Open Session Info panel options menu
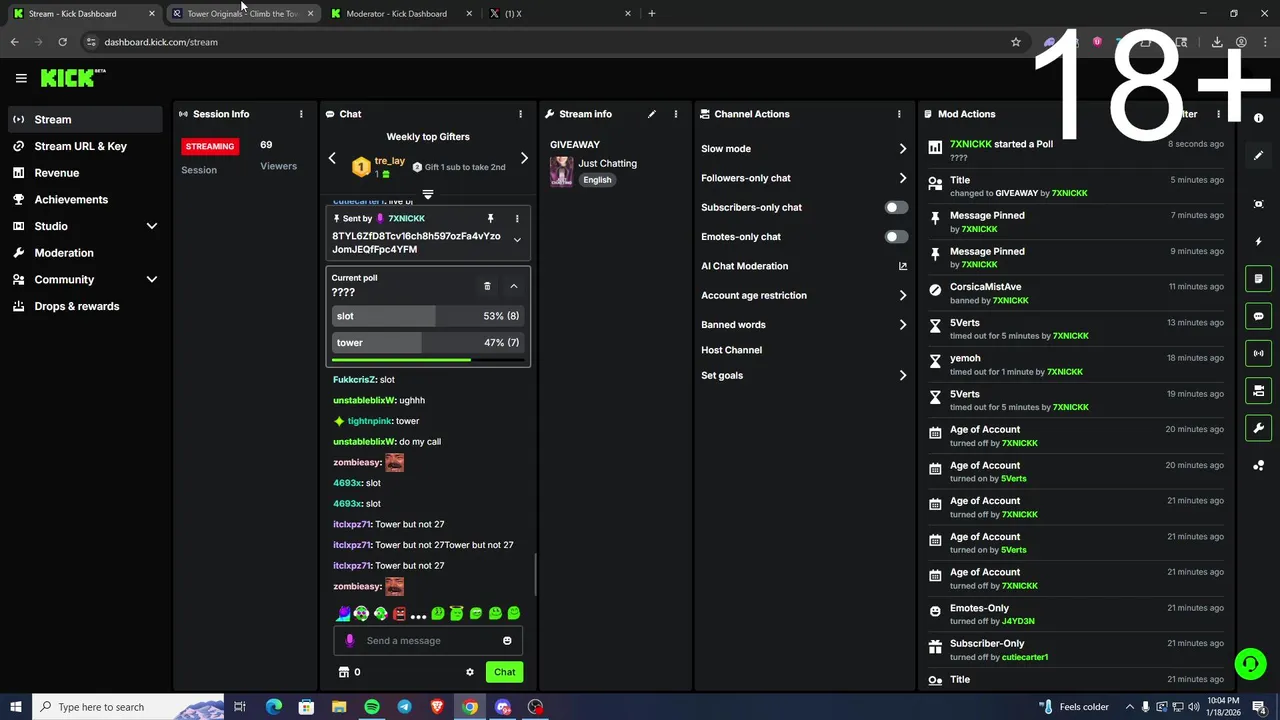1280x720 pixels. (301, 114)
